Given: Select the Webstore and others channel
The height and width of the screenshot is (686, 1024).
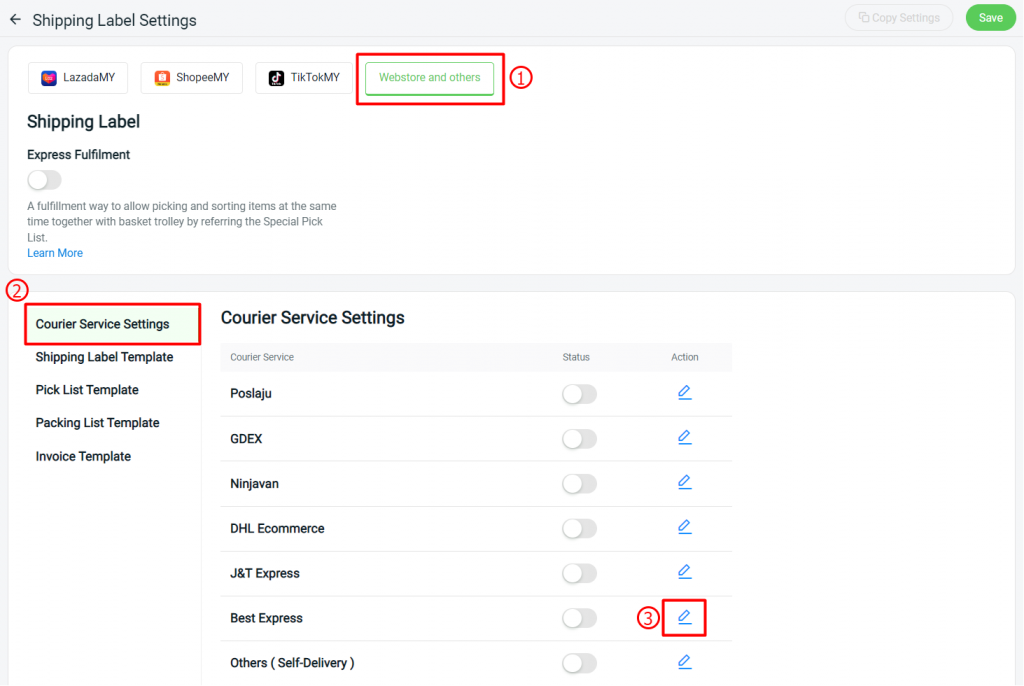Looking at the screenshot, I should pyautogui.click(x=429, y=77).
